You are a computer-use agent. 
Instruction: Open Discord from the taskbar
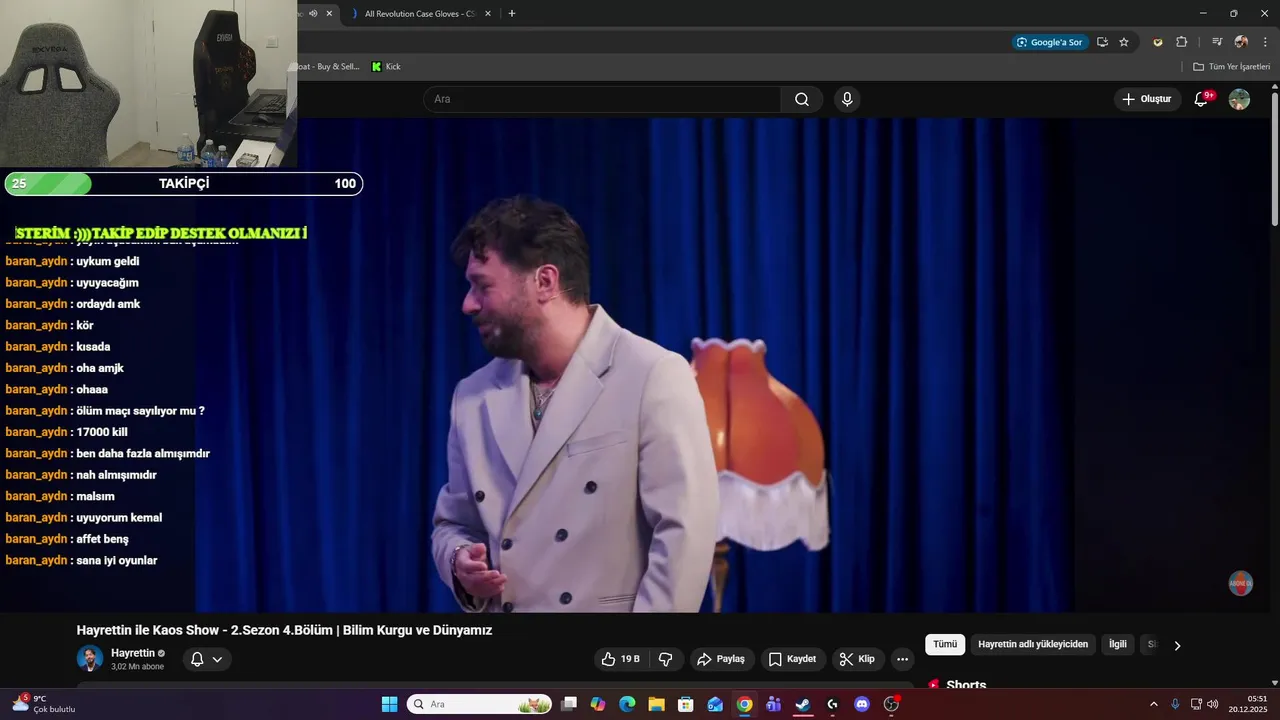click(862, 704)
